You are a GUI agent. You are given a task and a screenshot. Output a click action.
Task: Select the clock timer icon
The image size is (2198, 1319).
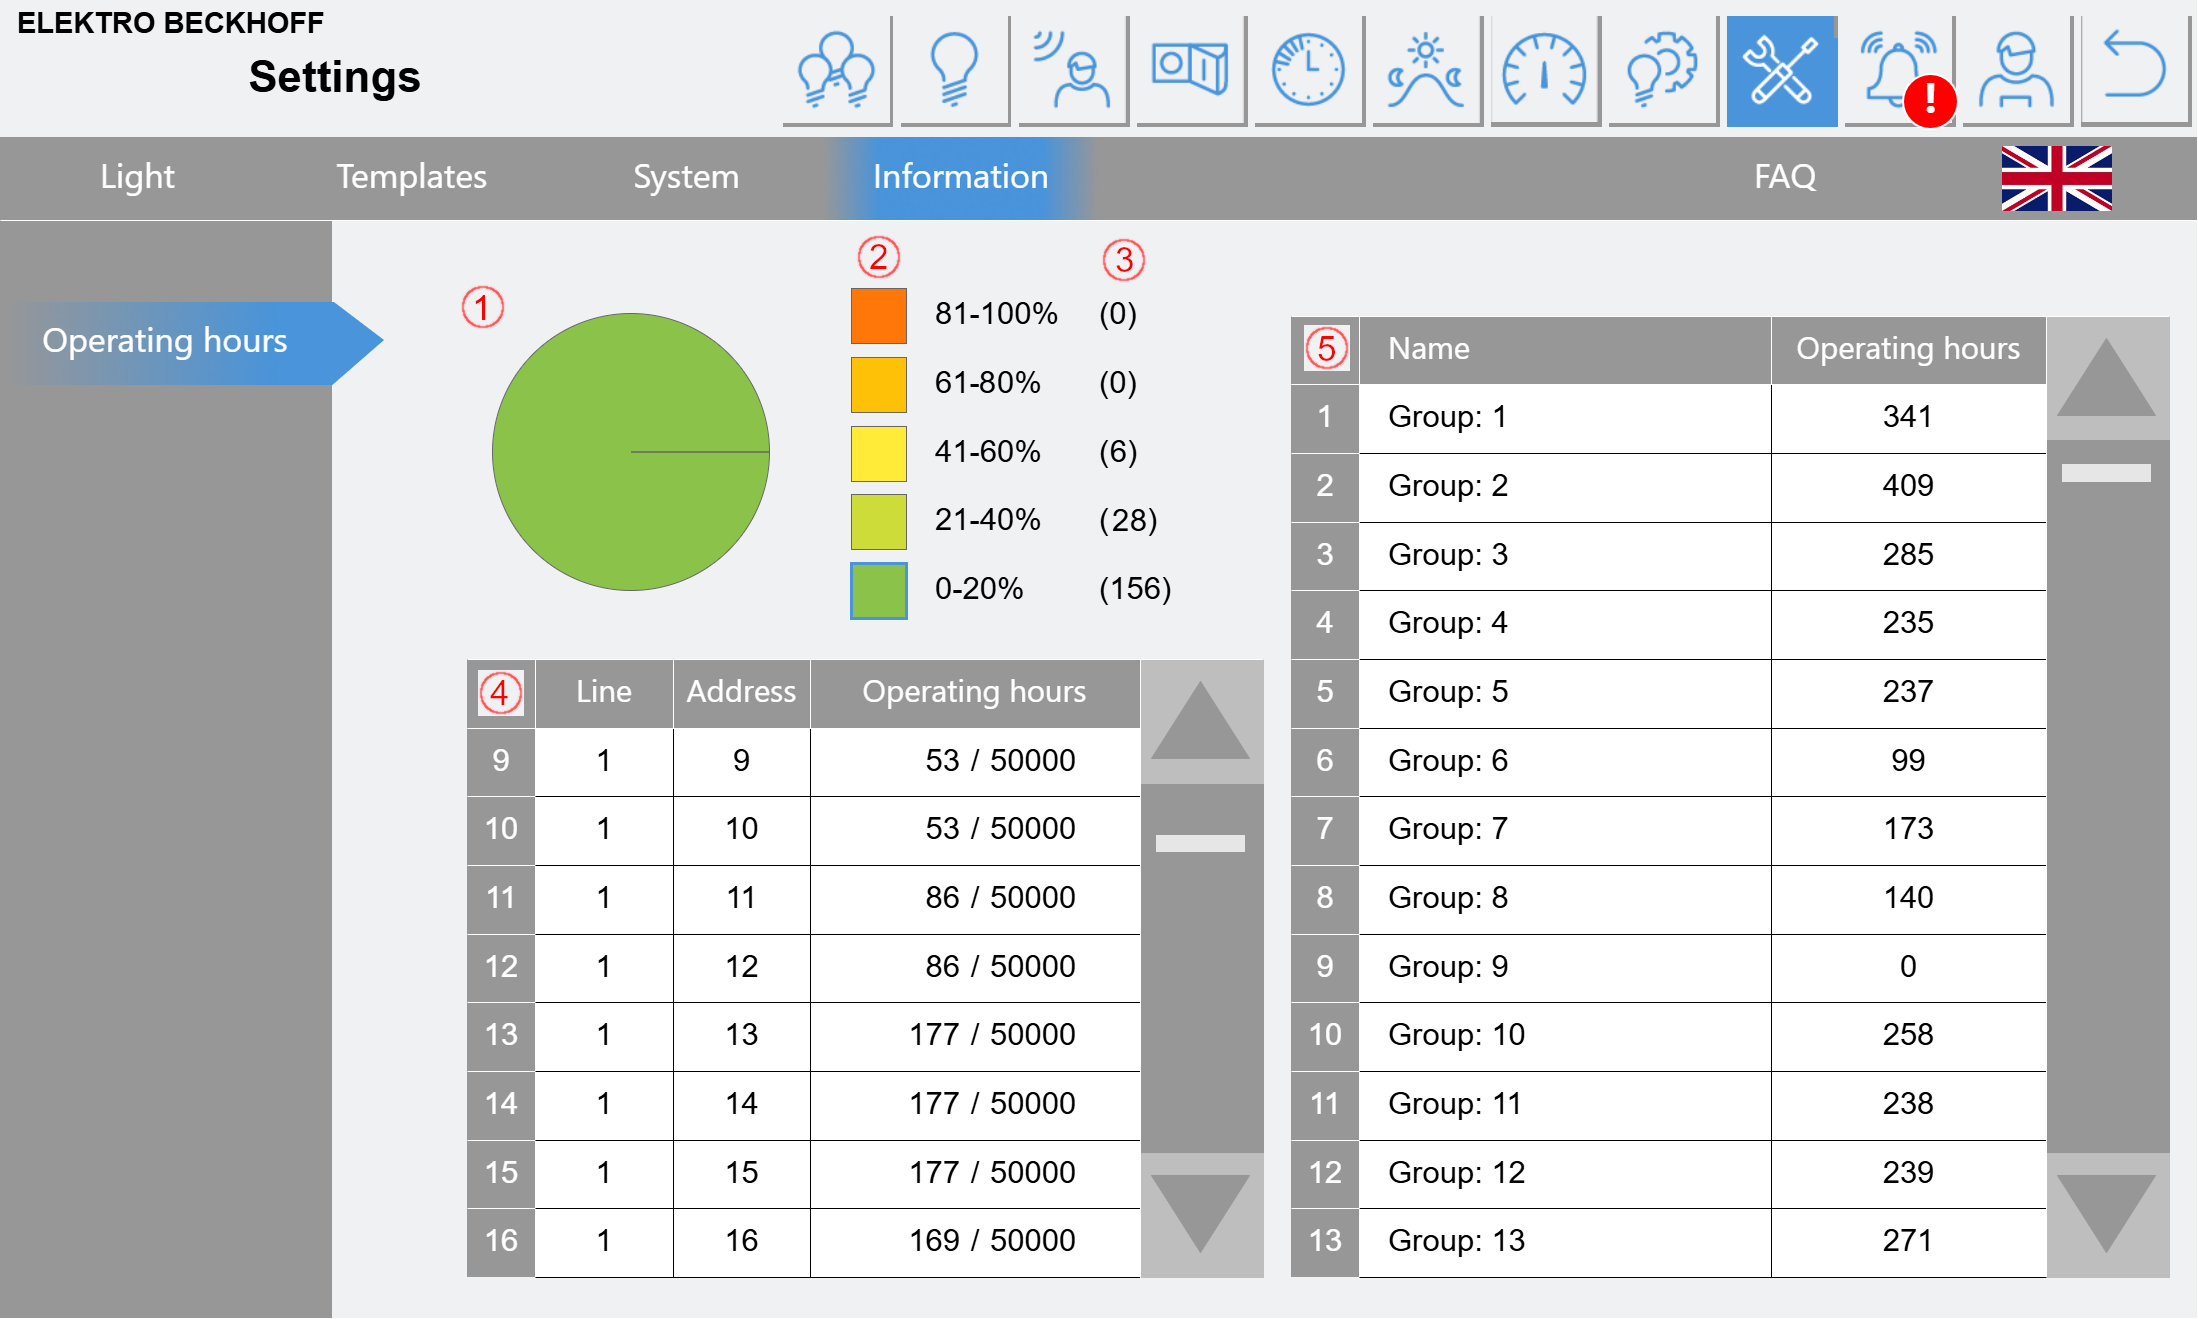[1309, 71]
